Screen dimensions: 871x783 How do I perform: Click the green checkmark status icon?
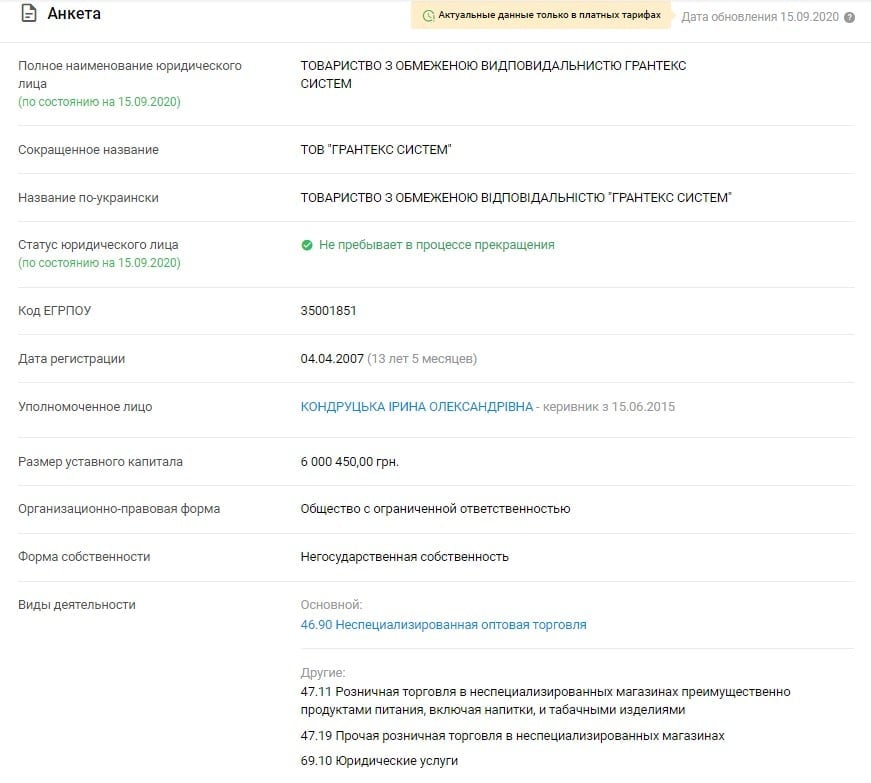point(307,245)
